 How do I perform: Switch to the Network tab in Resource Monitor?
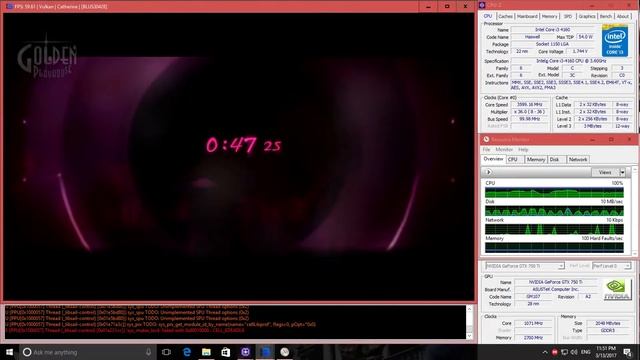click(x=578, y=160)
